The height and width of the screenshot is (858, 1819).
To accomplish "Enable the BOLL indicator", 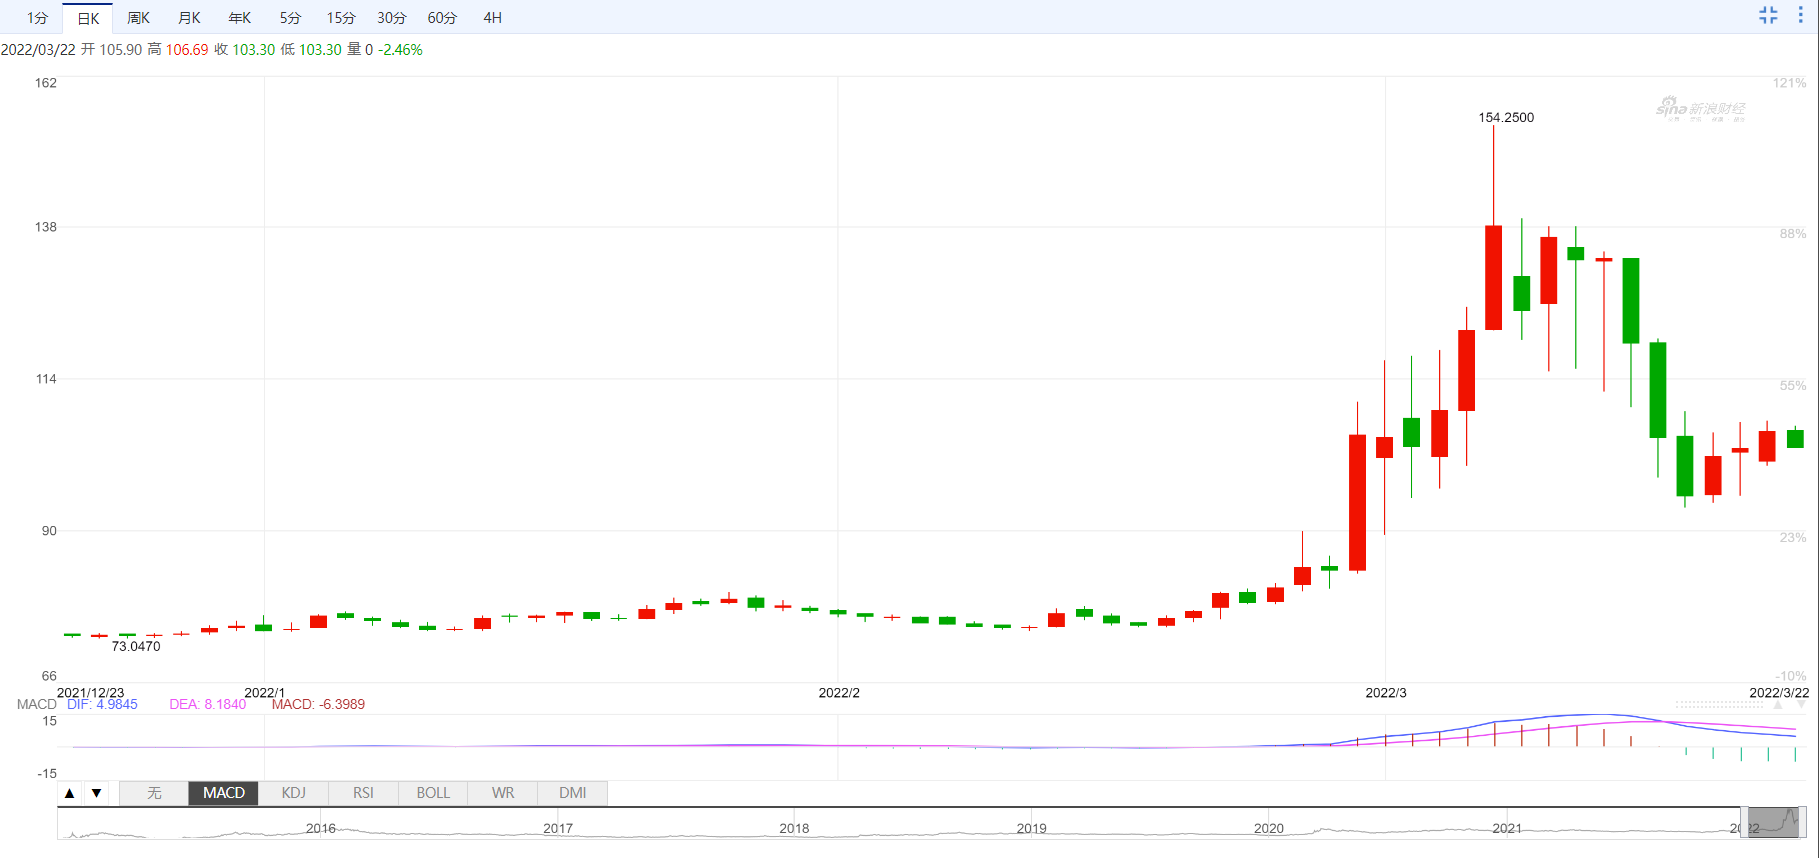I will [433, 793].
